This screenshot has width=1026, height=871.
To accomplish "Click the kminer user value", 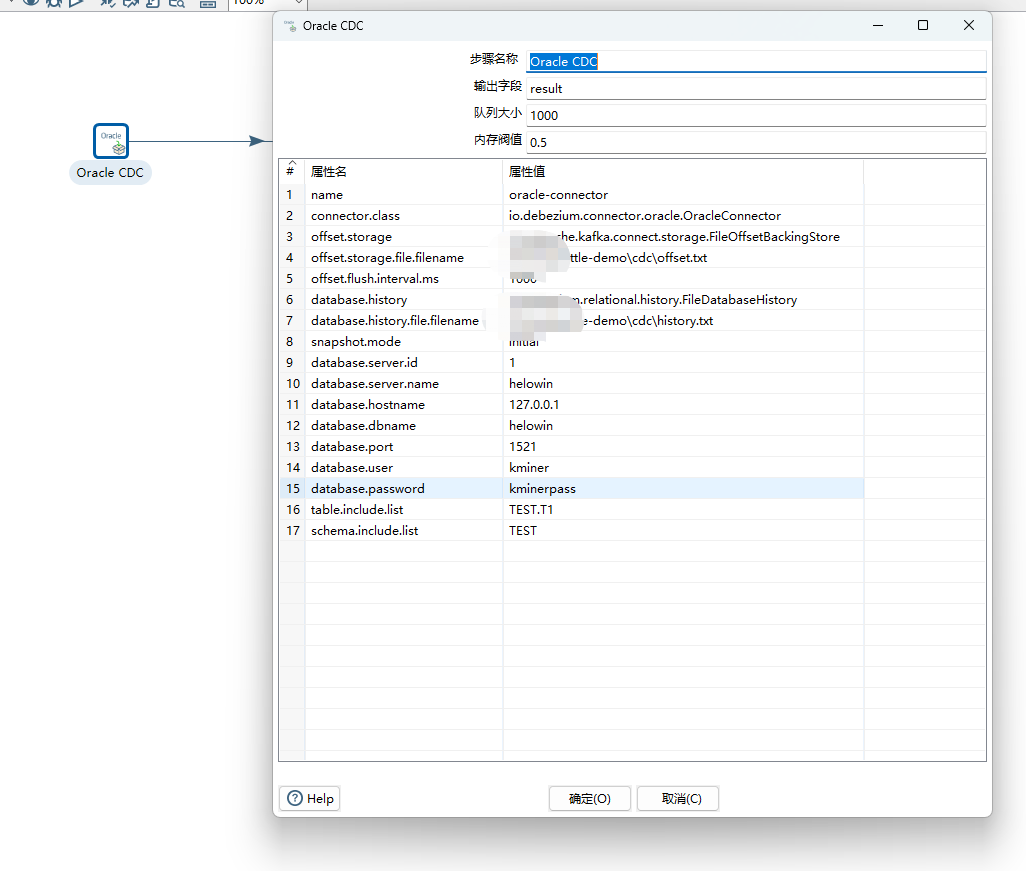I will pos(683,467).
